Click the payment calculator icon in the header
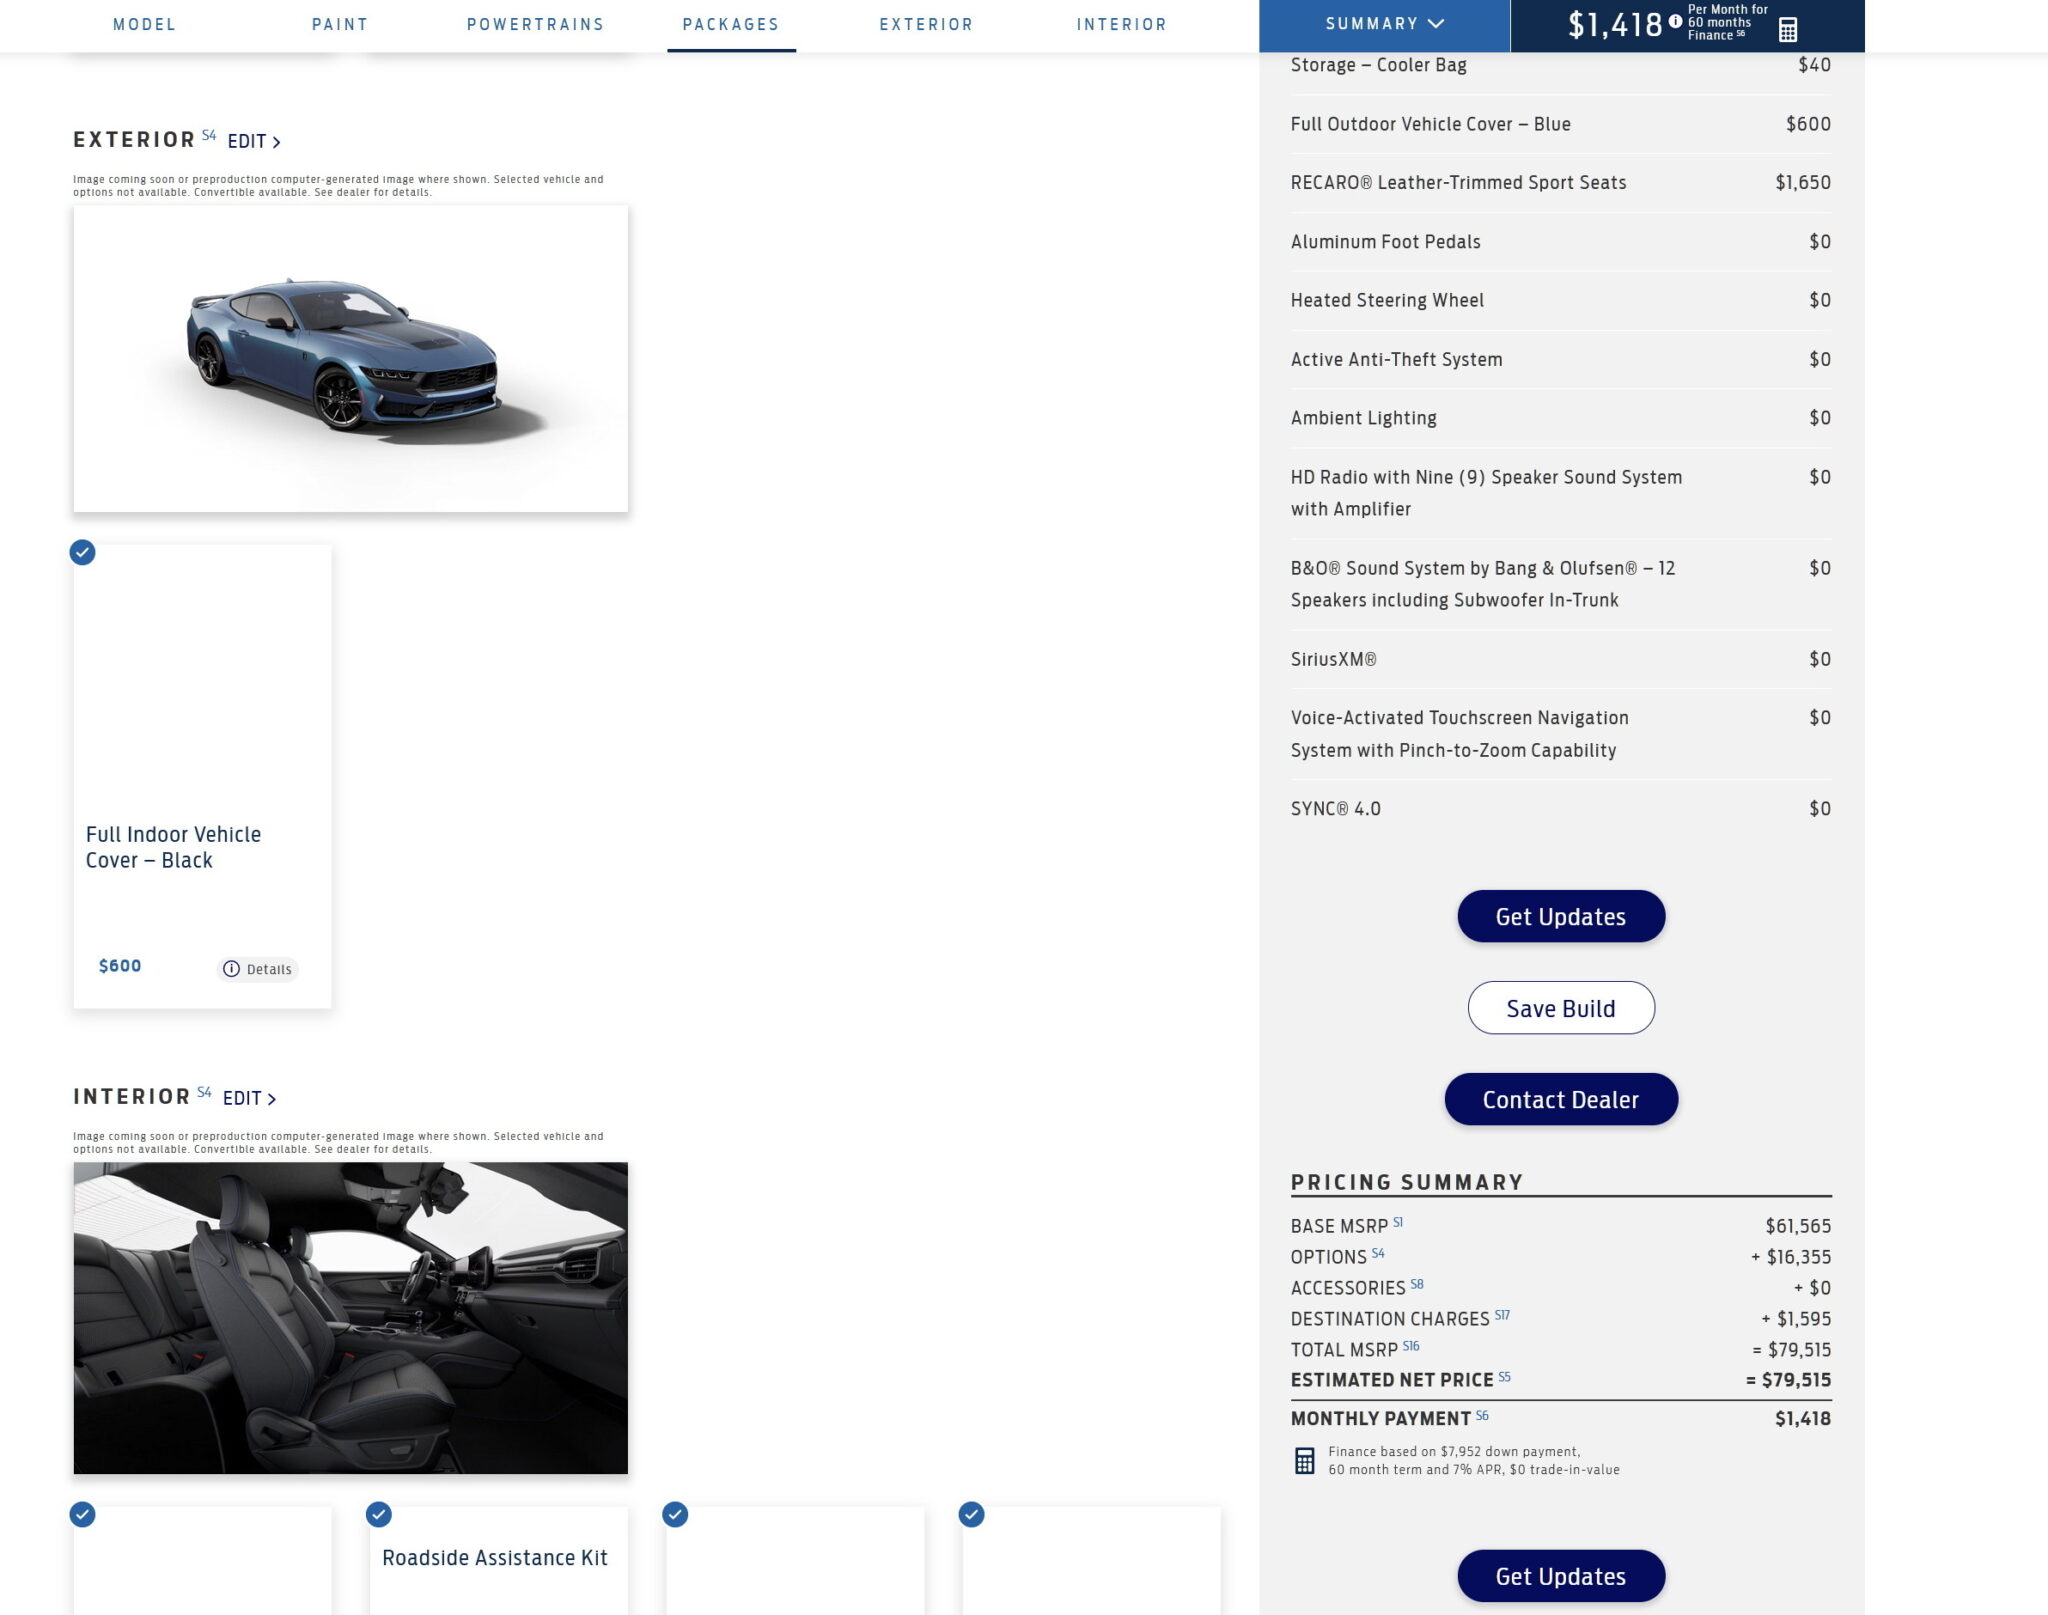This screenshot has width=2048, height=1615. [x=1790, y=28]
